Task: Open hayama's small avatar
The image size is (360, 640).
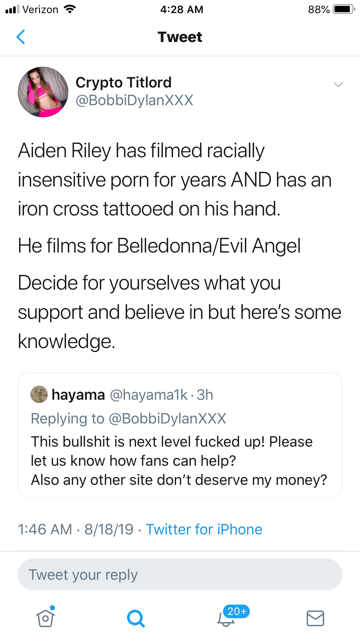Action: (39, 394)
